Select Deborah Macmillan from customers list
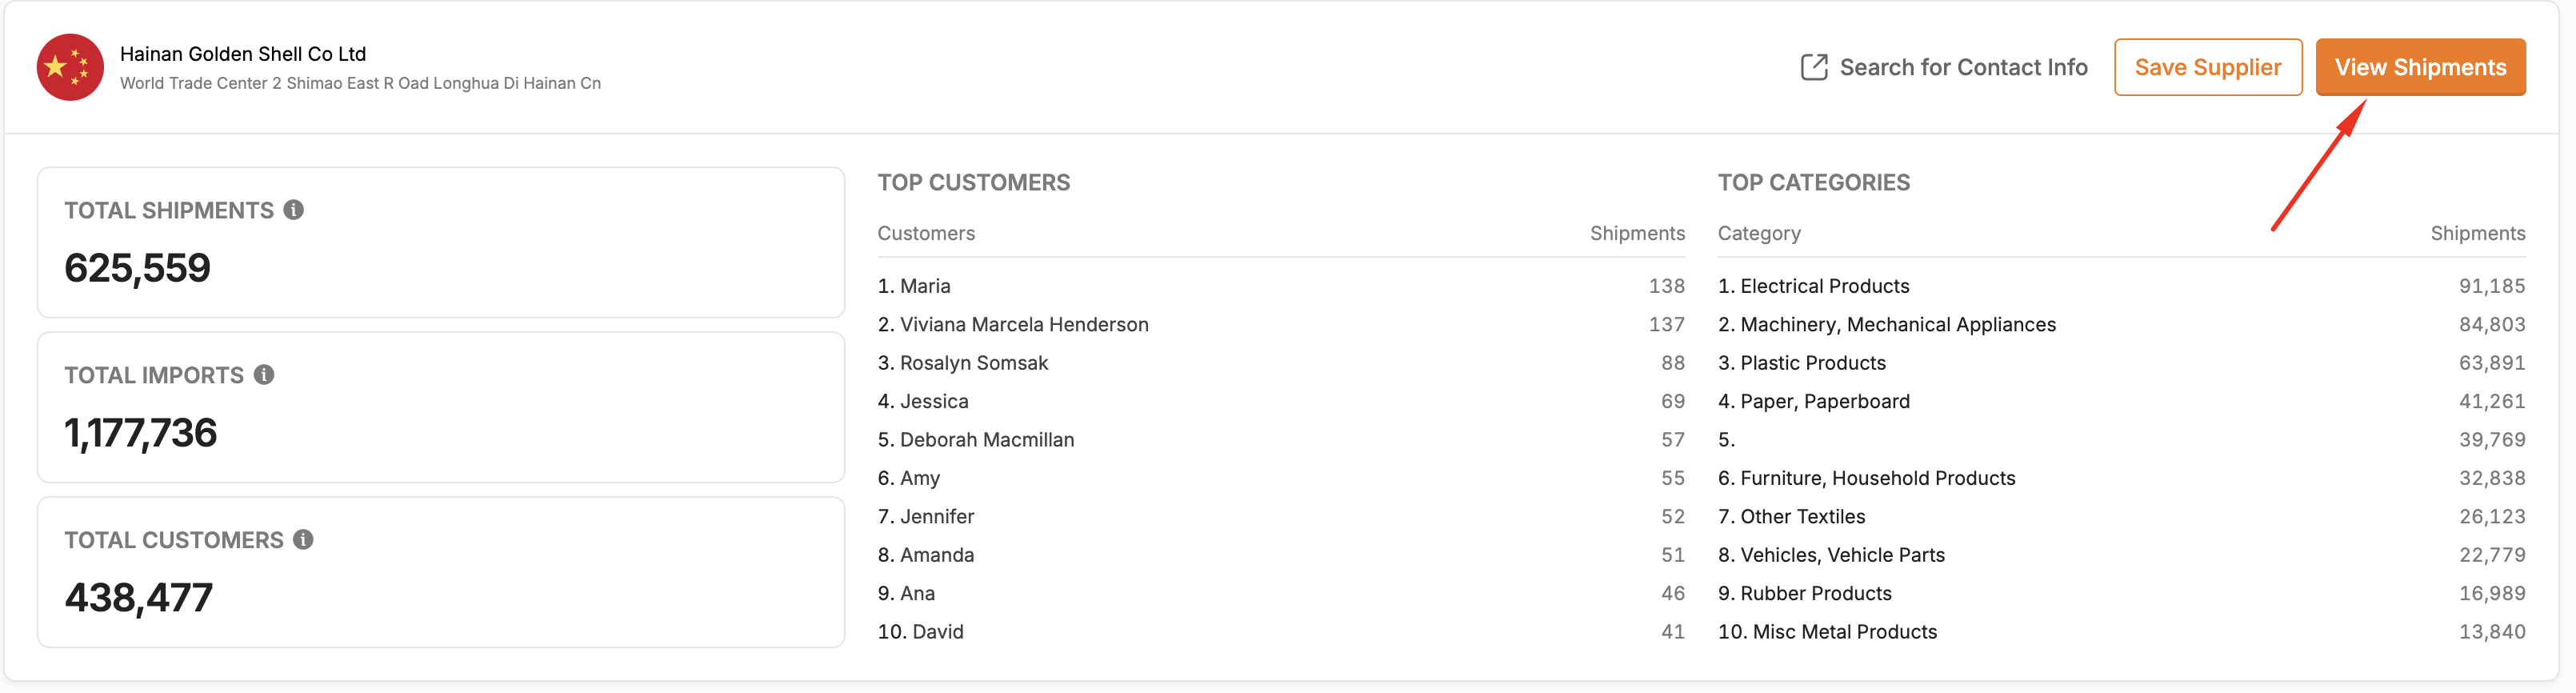This screenshot has height=693, width=2576. click(986, 440)
